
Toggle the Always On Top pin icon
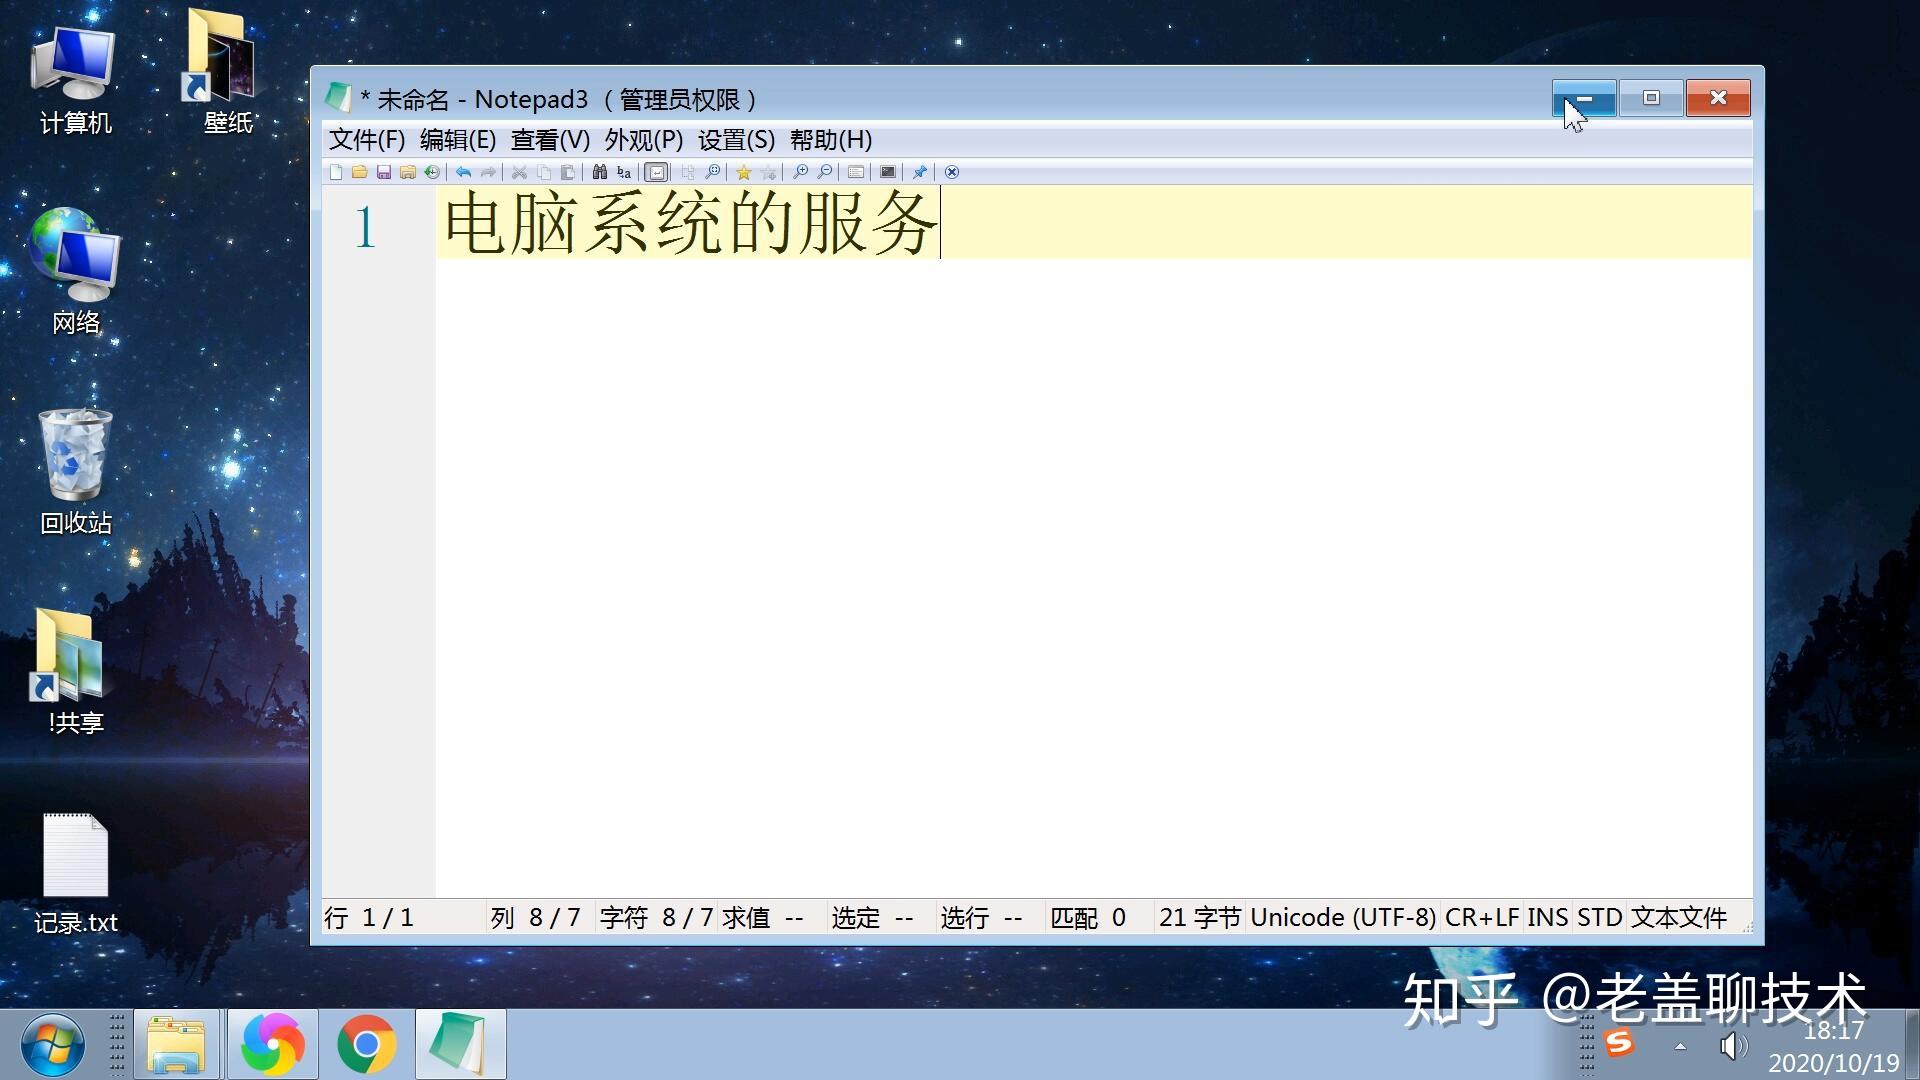[920, 172]
